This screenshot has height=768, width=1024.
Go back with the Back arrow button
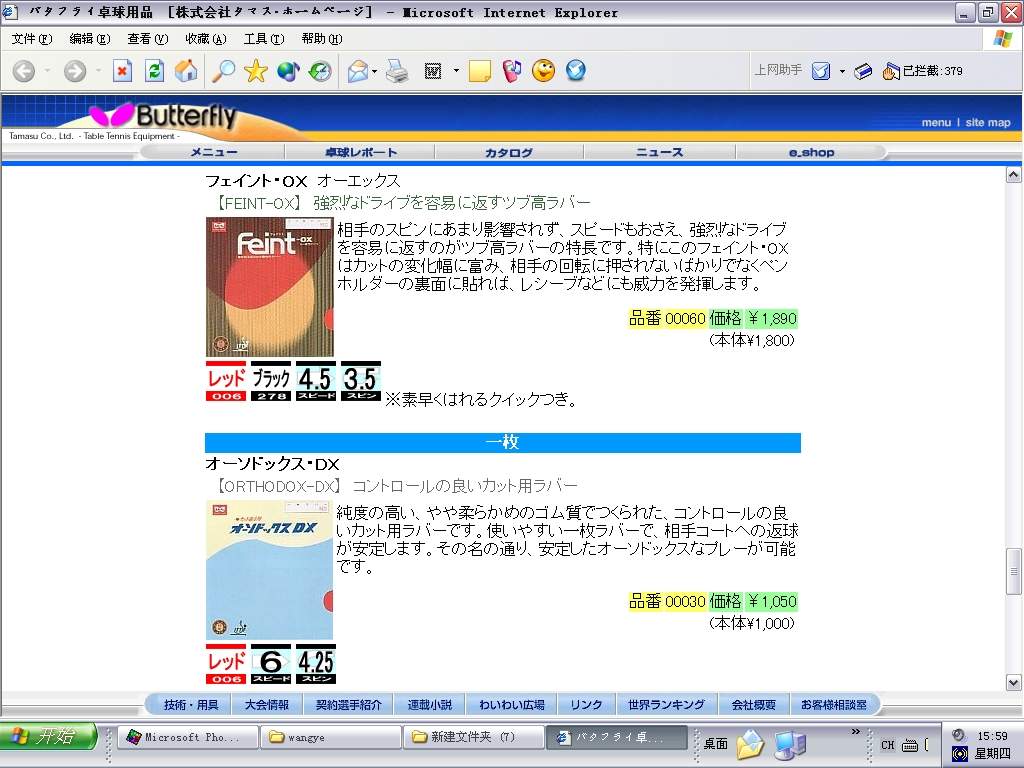(x=24, y=71)
